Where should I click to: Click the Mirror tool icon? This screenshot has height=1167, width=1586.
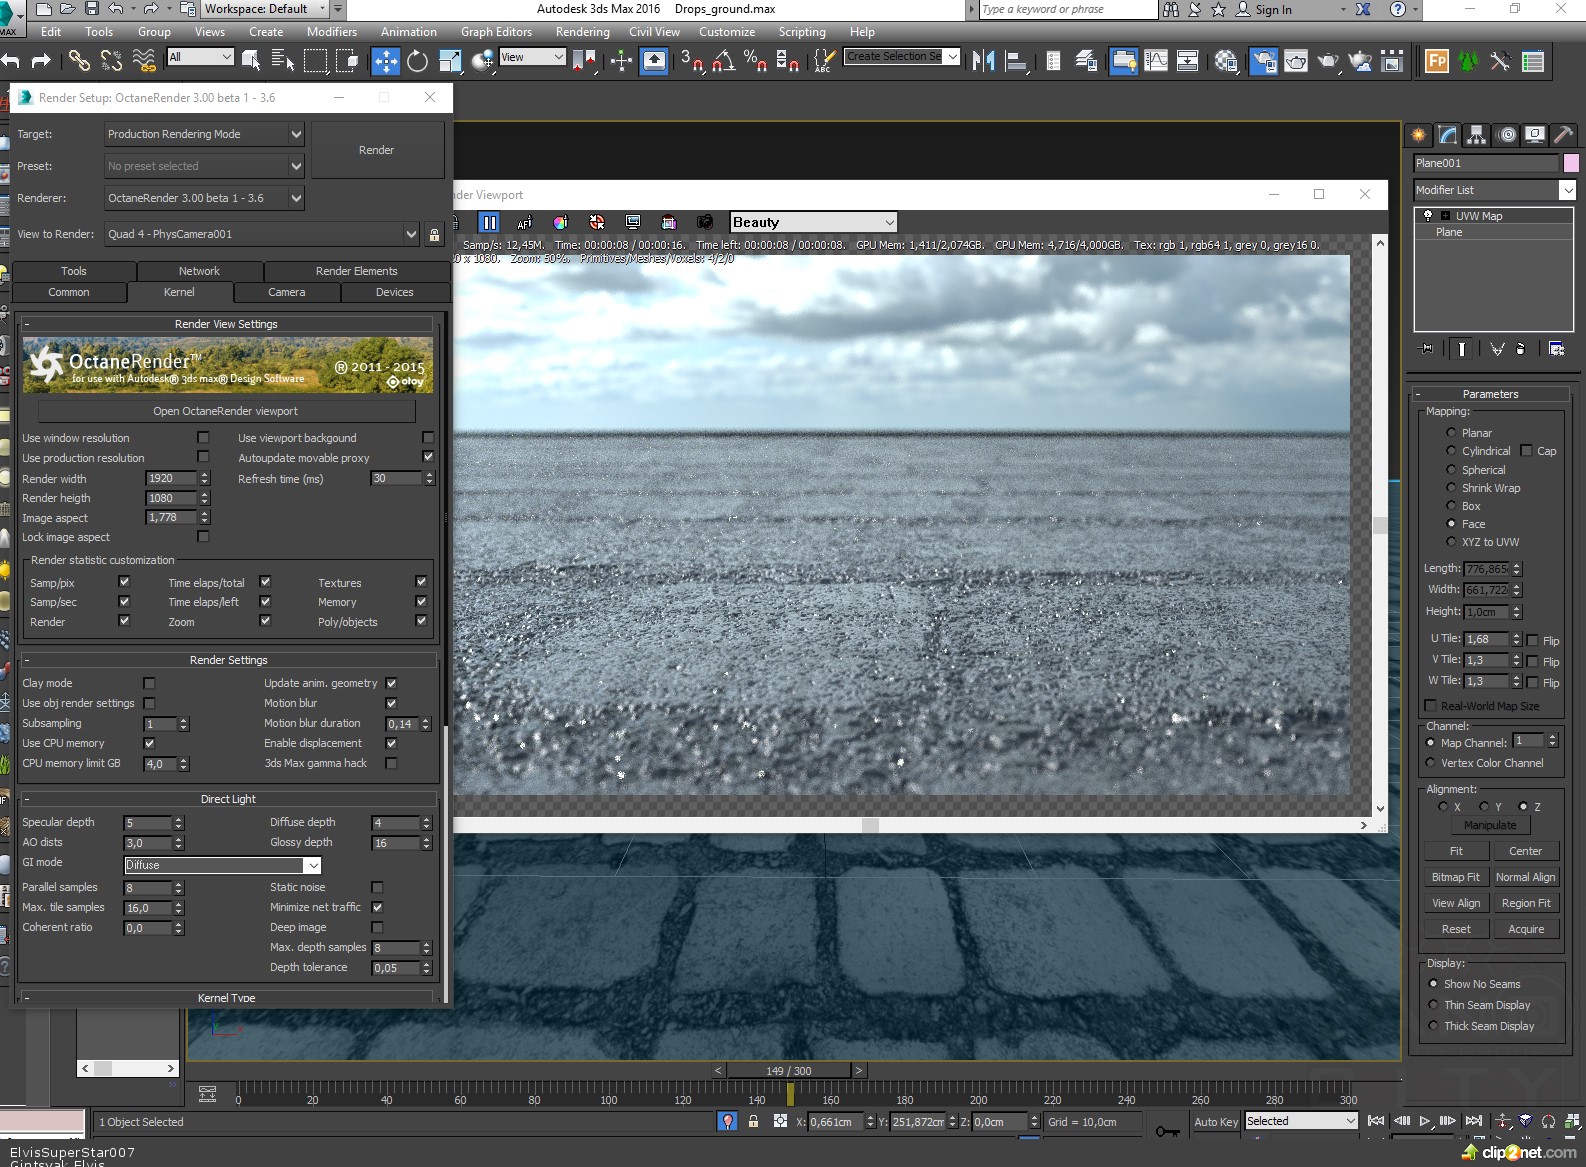click(984, 61)
